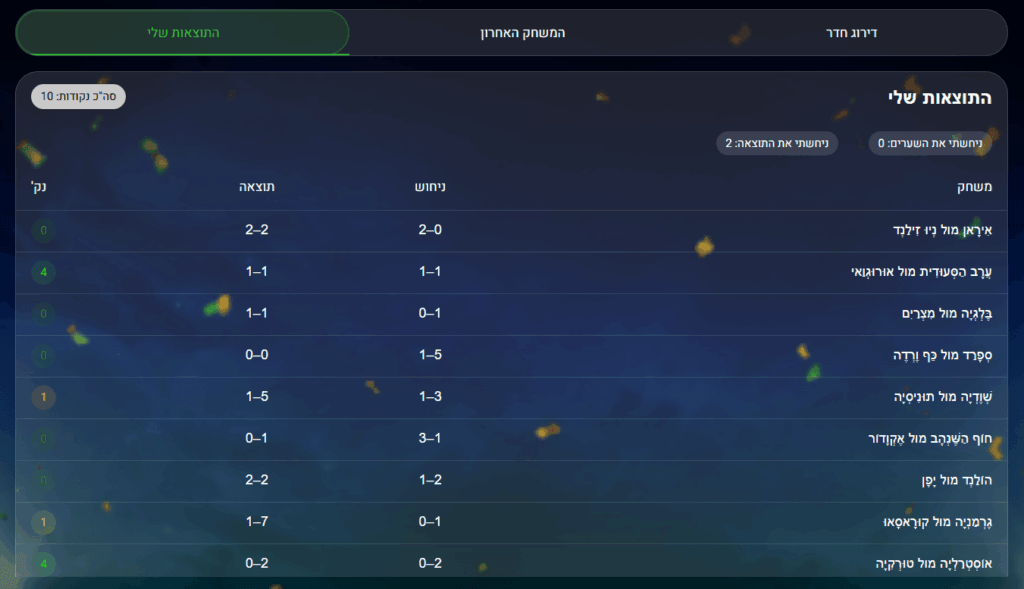Click the 4 points badge for Saudi Arabia match

[x=44, y=272]
